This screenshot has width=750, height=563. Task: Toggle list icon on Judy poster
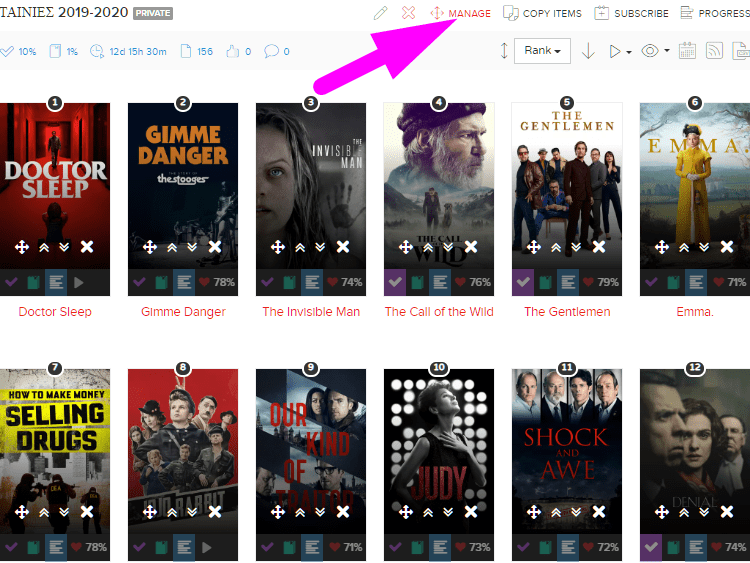(x=440, y=547)
